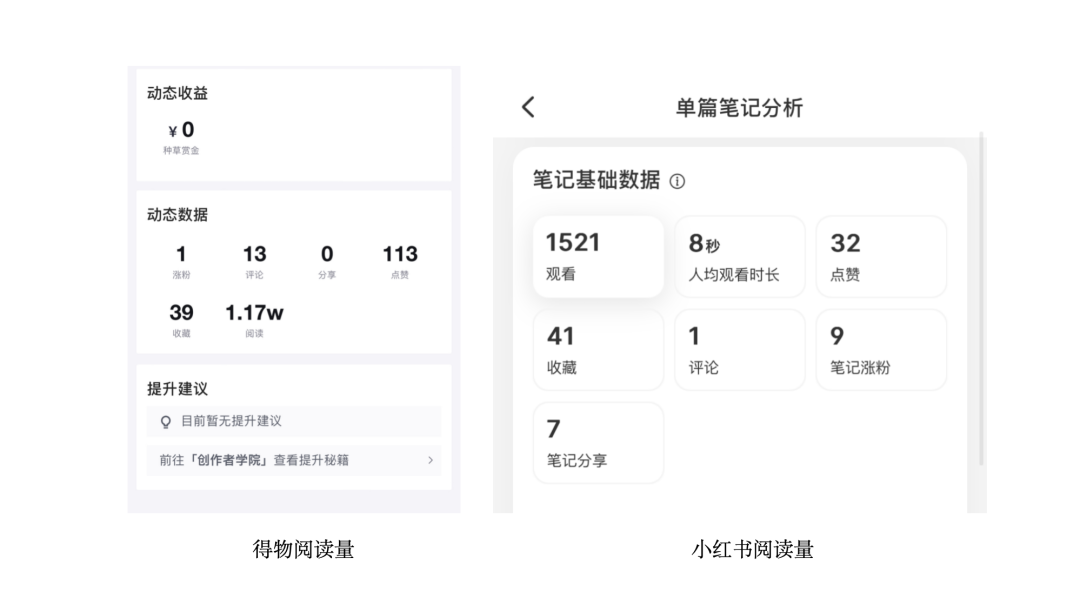1080x605 pixels.
Task: Click the 39 收藏 stat
Action: point(181,320)
